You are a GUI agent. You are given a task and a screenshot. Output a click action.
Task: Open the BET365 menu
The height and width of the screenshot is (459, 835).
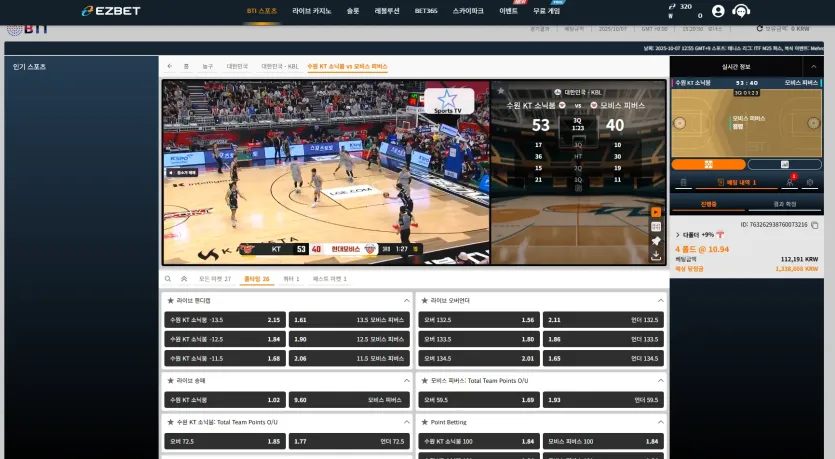[426, 11]
